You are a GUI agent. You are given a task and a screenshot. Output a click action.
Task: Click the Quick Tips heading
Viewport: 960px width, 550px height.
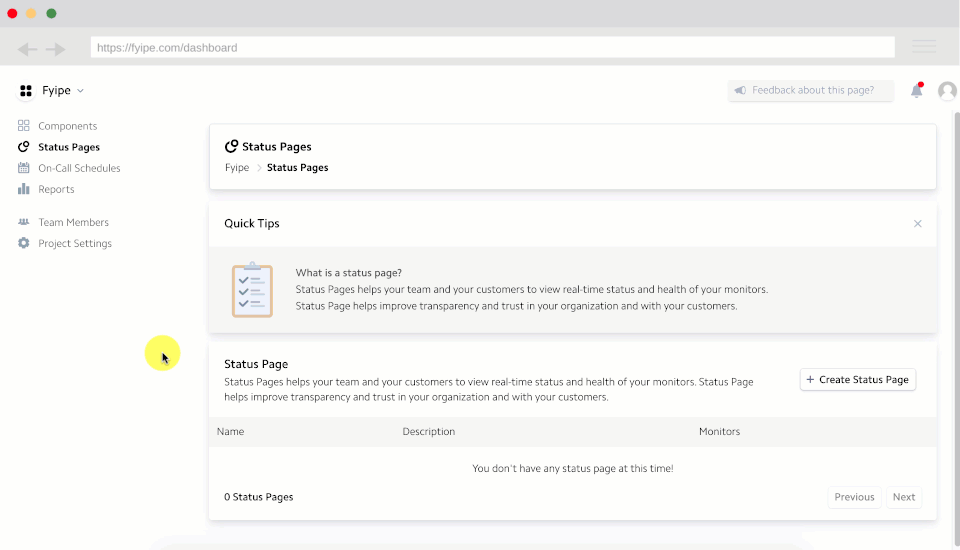point(252,224)
